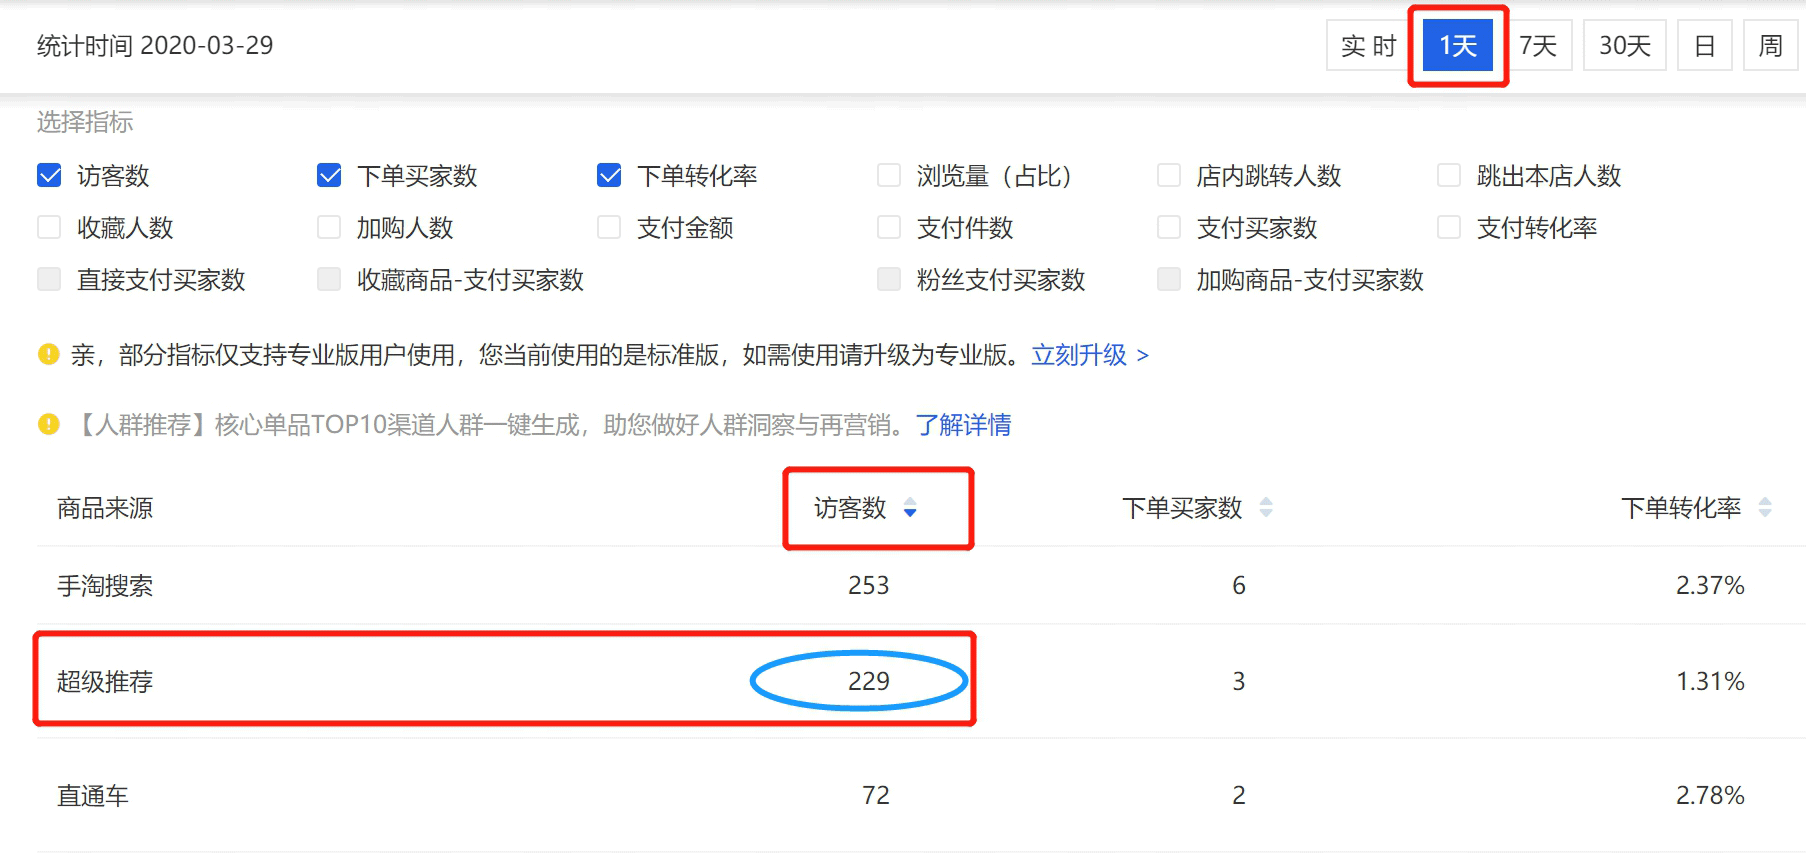Click the 手淘搜索 source row
This screenshot has width=1806, height=861.
click(105, 586)
